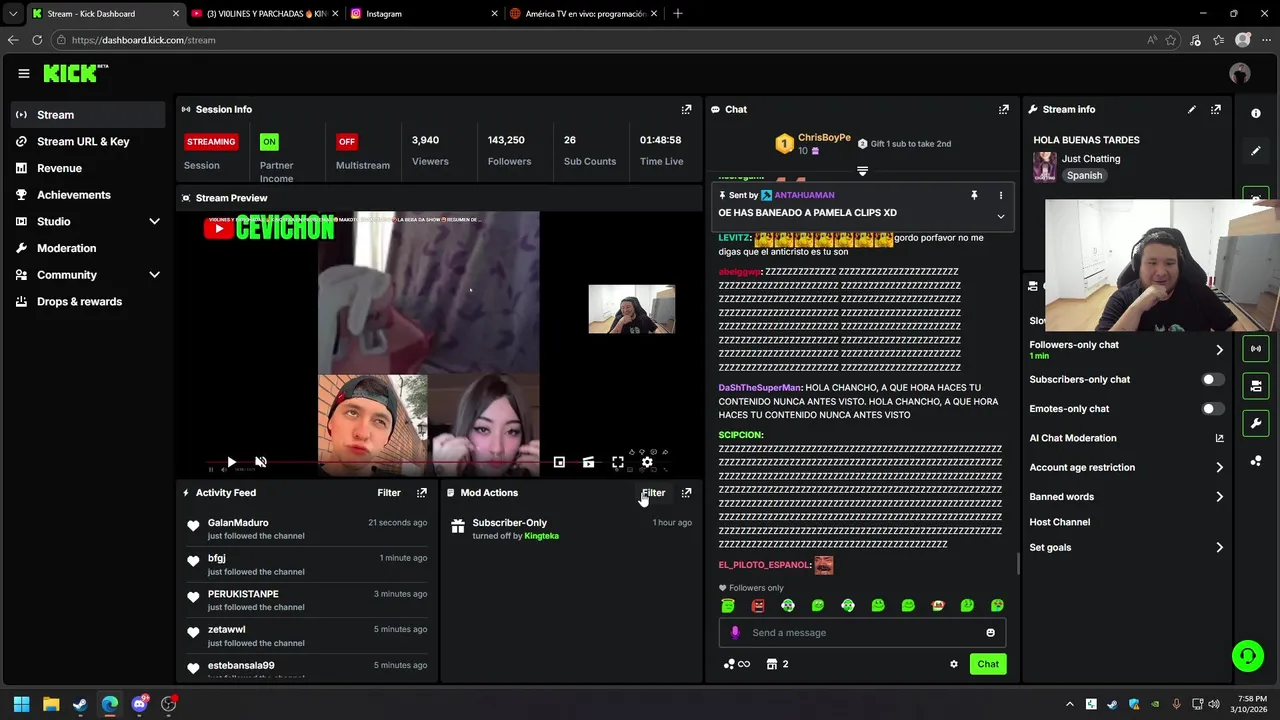Open File Explorer from the taskbar
The width and height of the screenshot is (1280, 720).
(51, 704)
